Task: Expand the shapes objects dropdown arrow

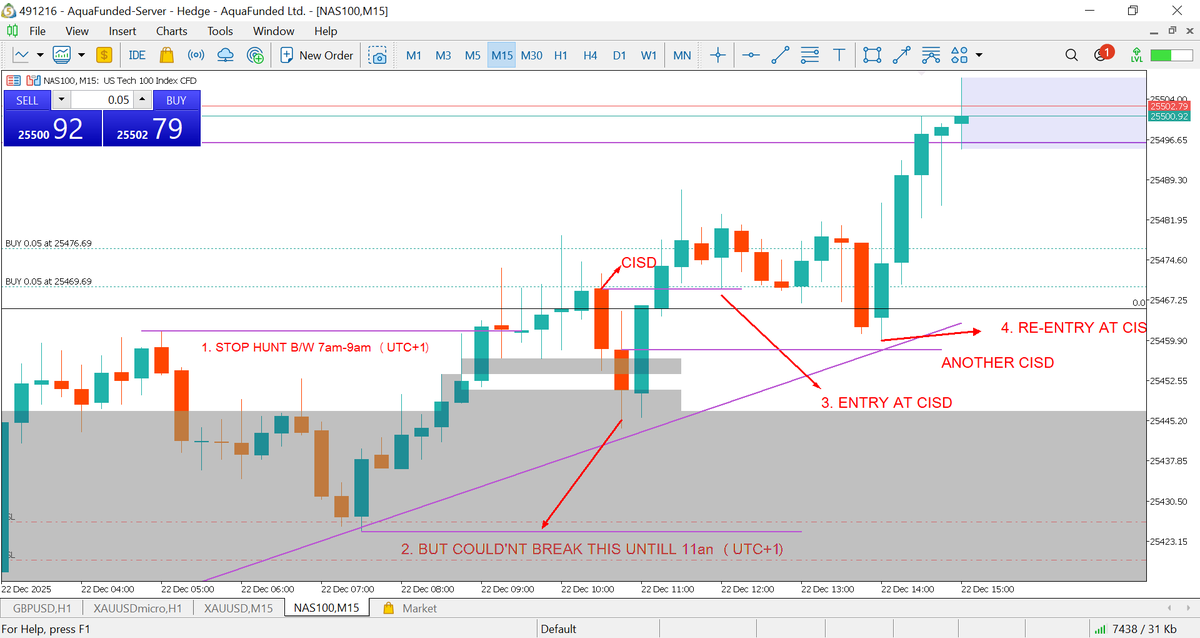Action: [x=979, y=55]
